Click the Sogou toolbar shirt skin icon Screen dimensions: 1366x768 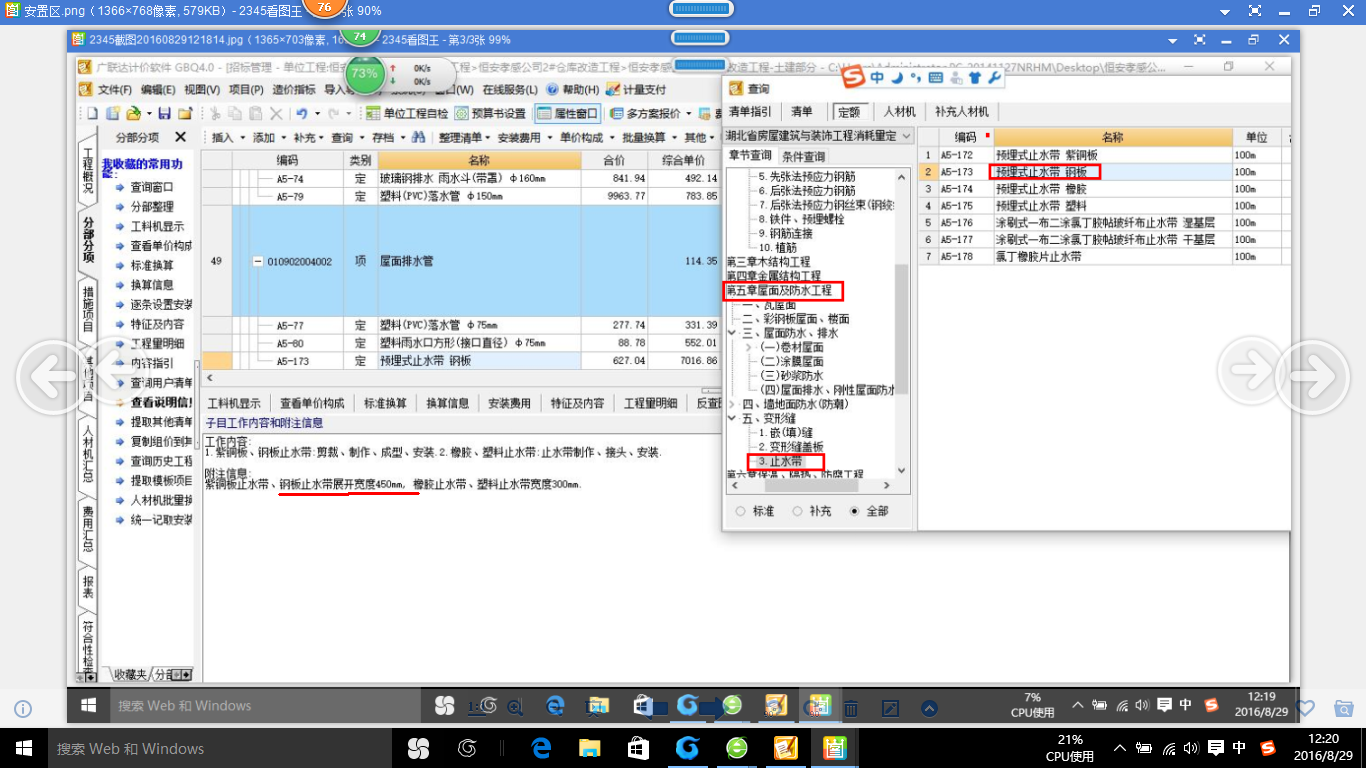975,78
